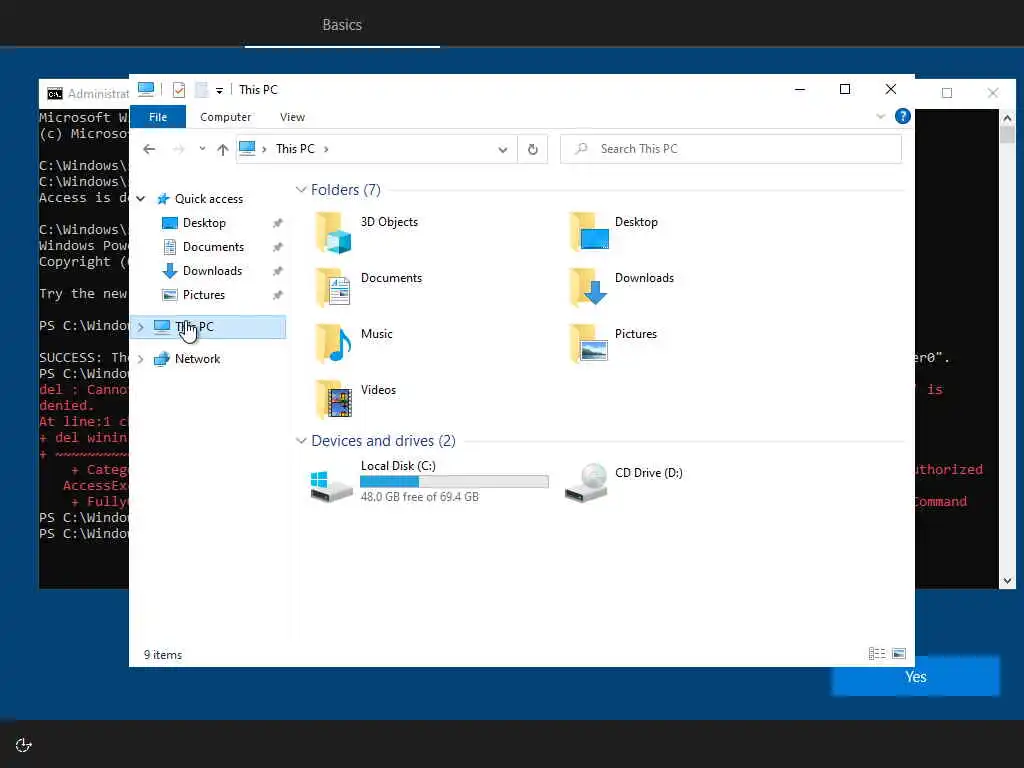Click the This PC title bar system icon

pos(146,89)
